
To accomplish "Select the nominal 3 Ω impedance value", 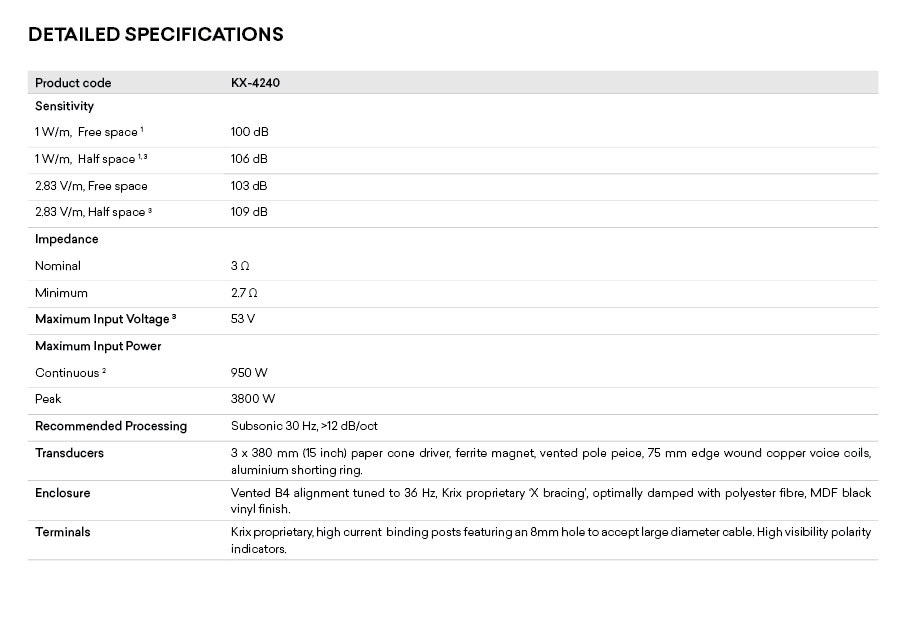I will point(240,266).
